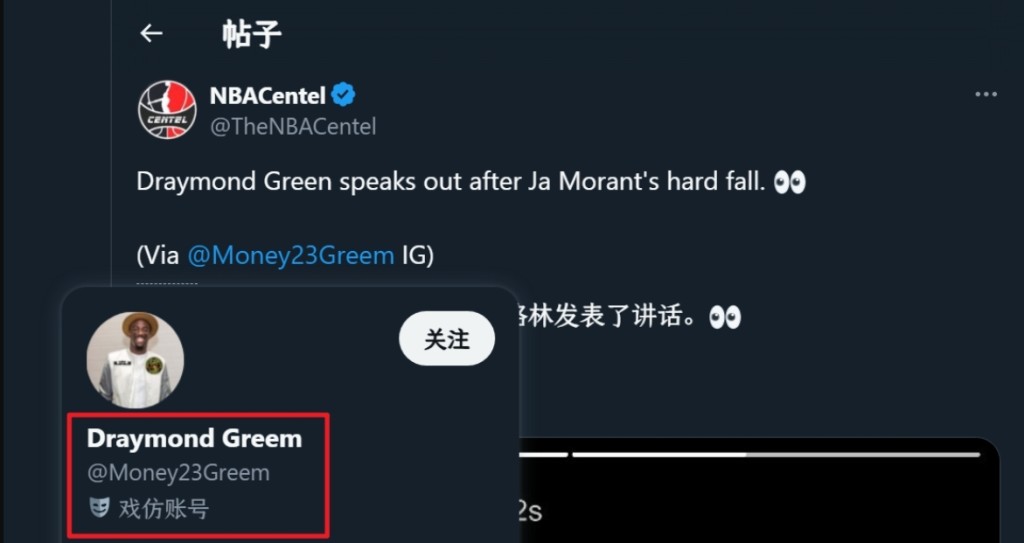Click the back arrow icon

[151, 33]
